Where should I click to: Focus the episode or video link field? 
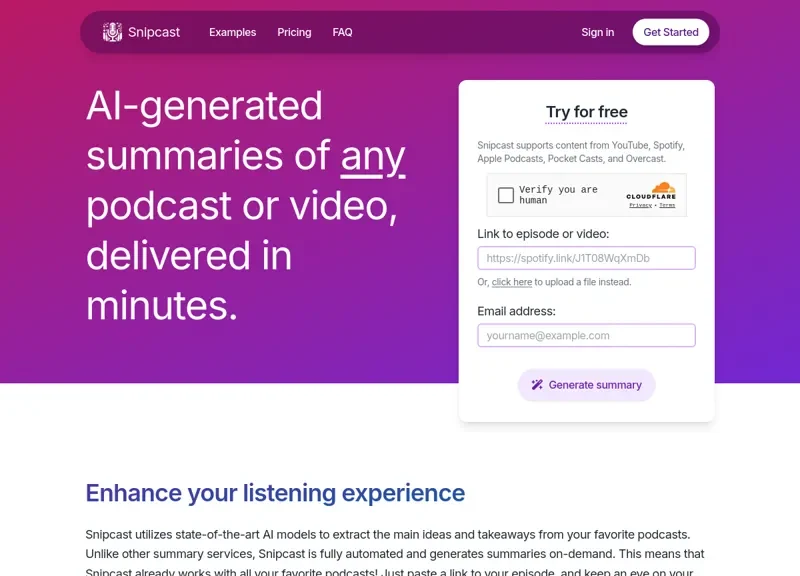click(586, 258)
